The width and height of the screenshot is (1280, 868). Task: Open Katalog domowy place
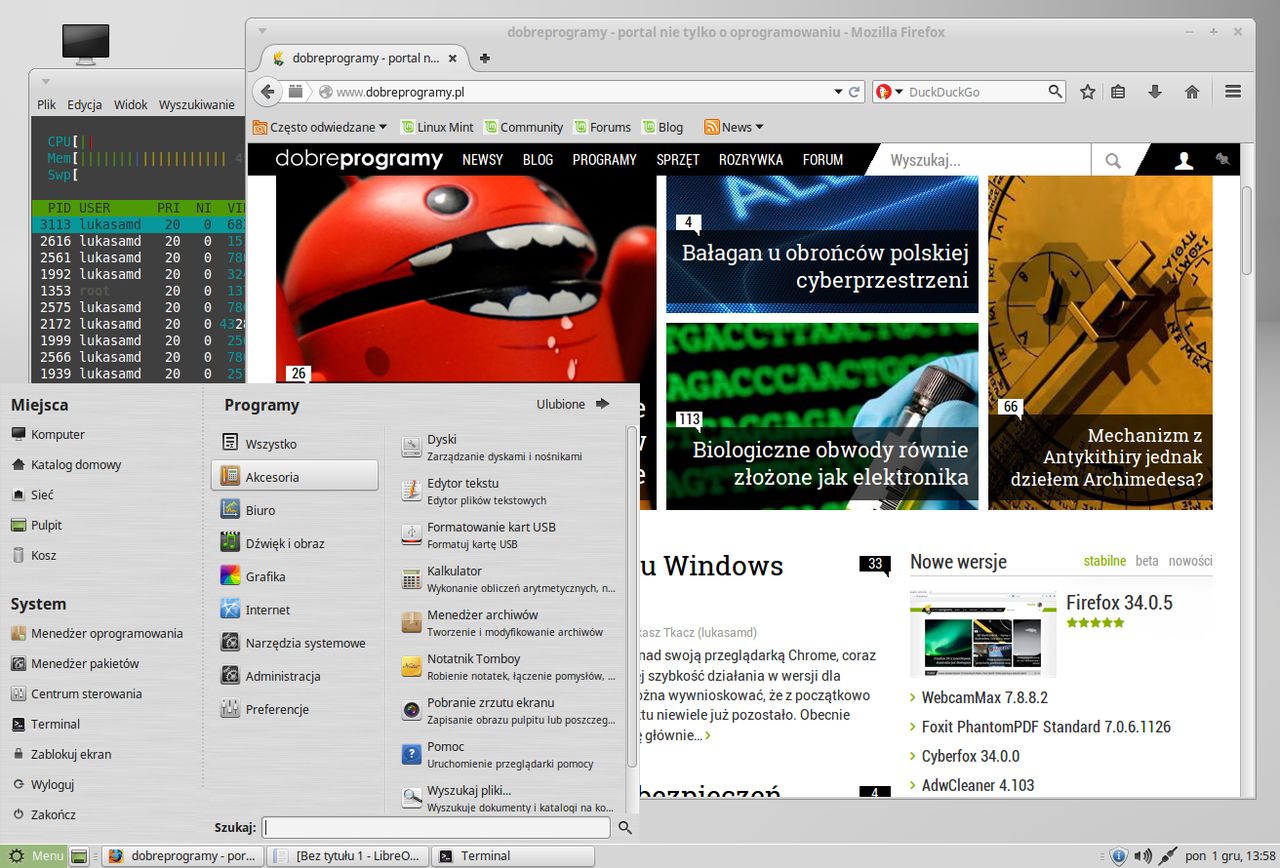pyautogui.click(x=66, y=464)
